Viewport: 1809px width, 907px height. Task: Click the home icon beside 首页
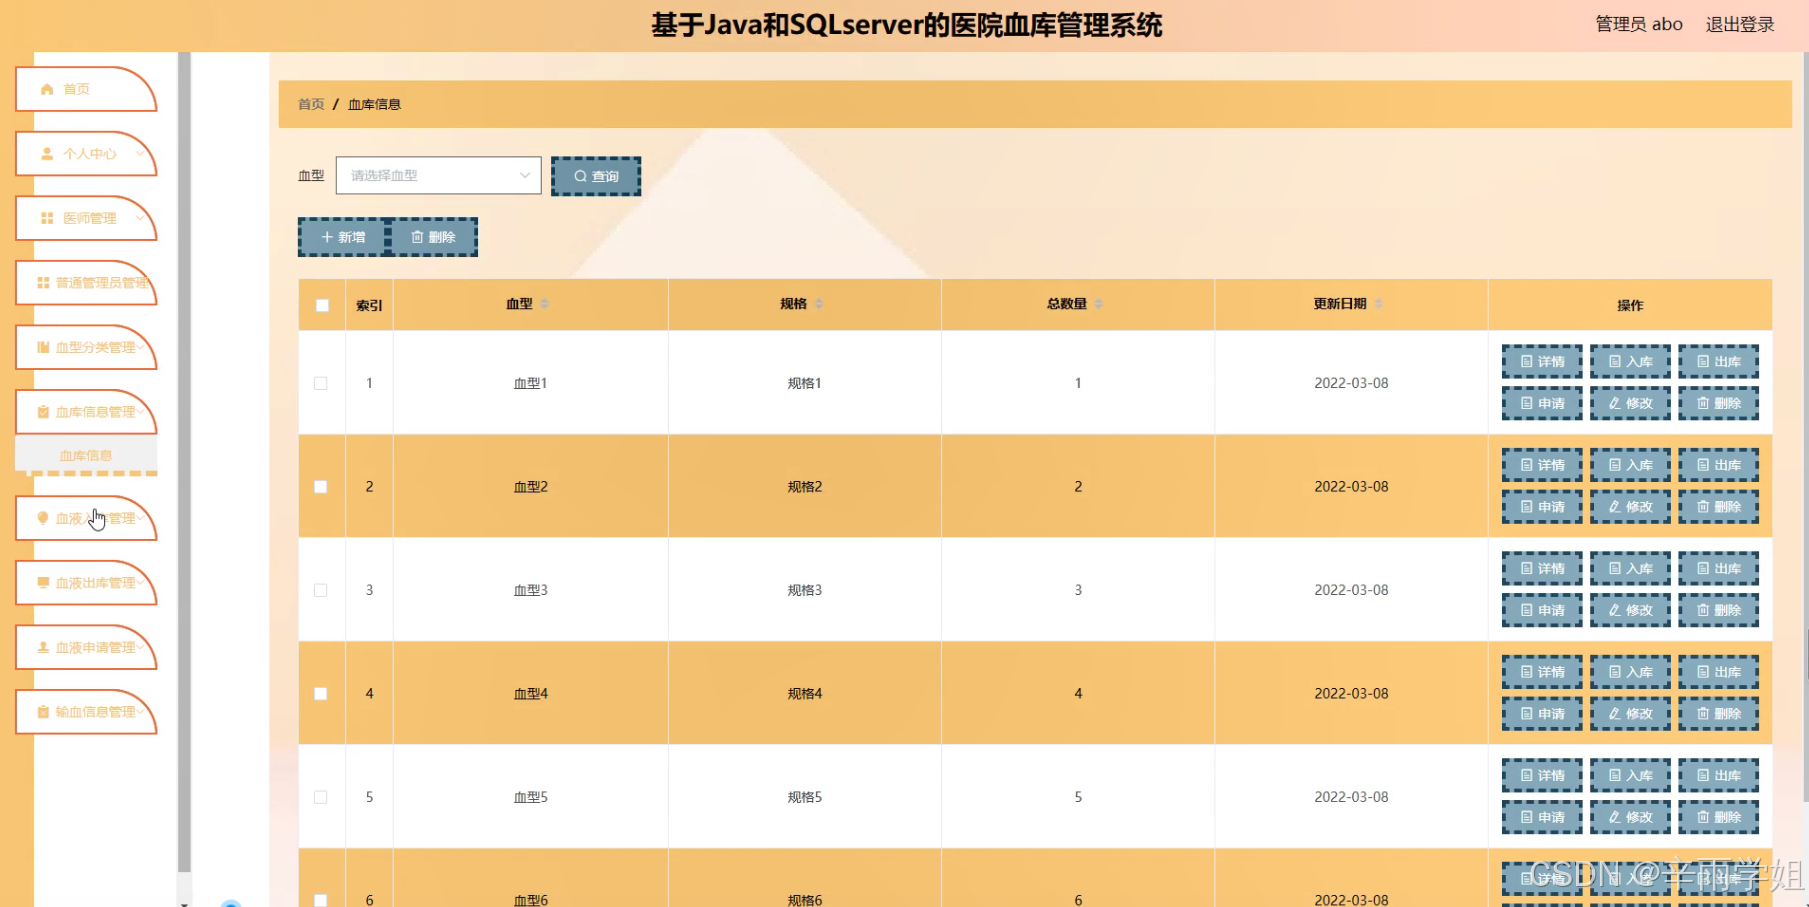[46, 88]
